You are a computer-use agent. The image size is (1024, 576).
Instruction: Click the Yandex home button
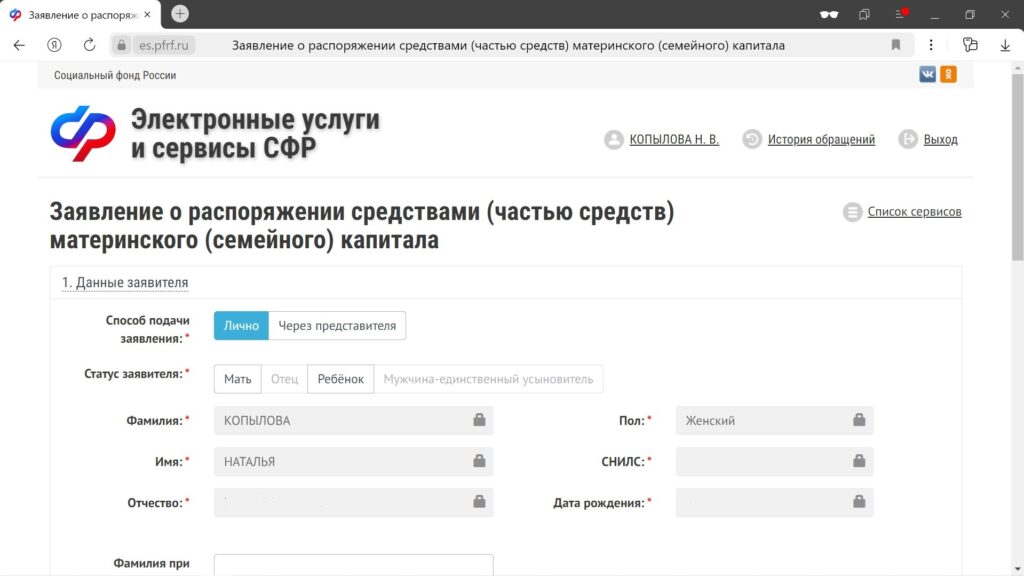click(x=54, y=45)
